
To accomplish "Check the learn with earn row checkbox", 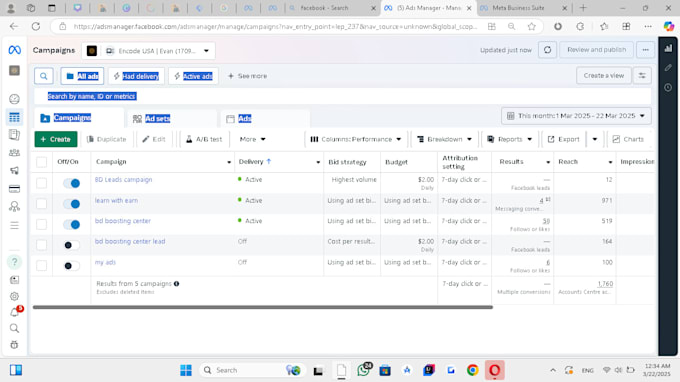I will tap(42, 203).
